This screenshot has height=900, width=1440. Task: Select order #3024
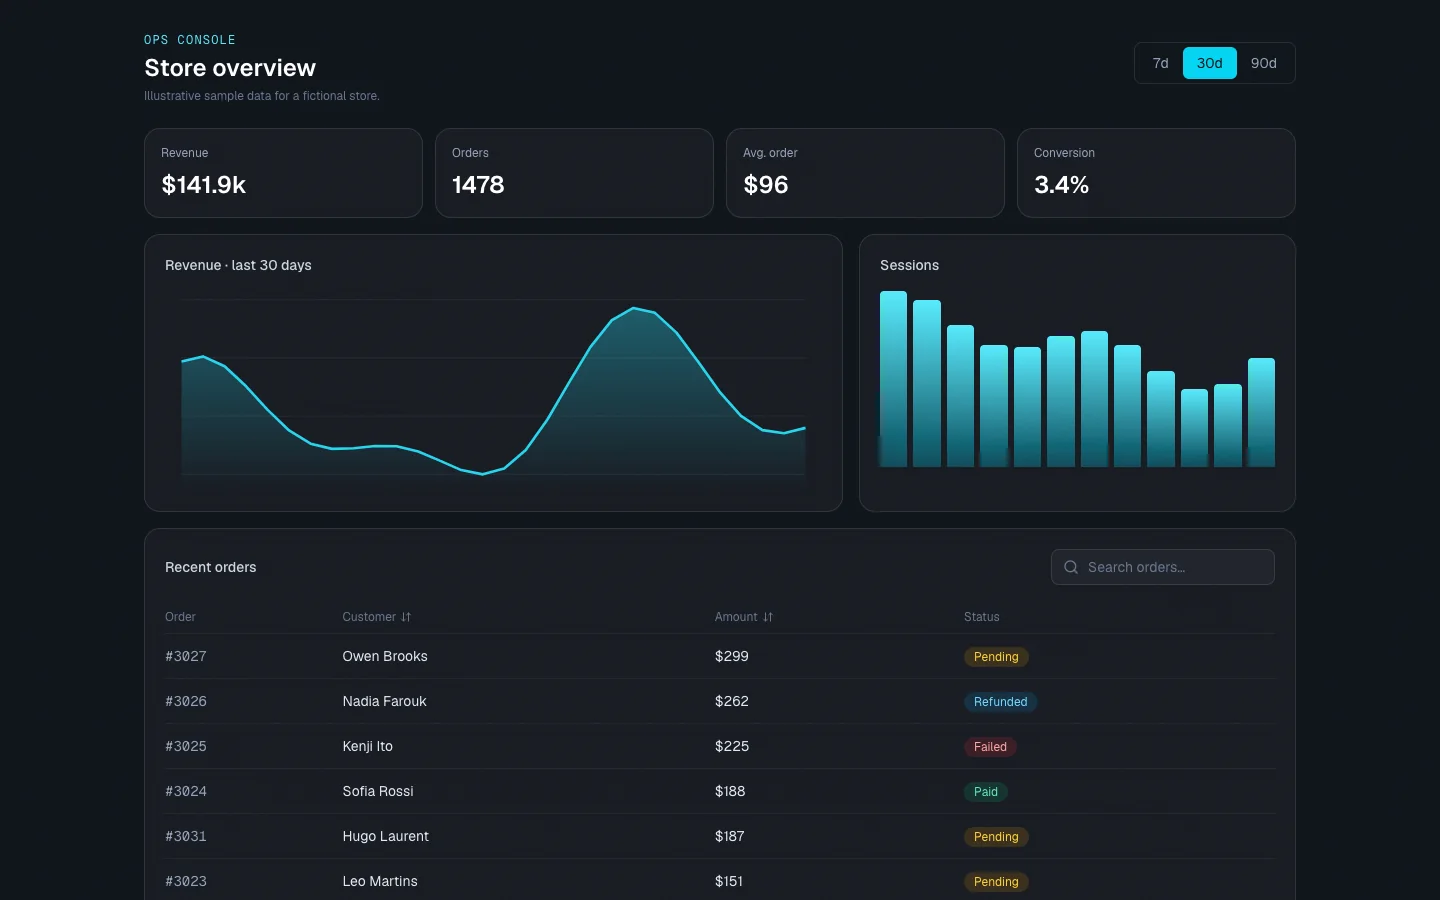point(186,791)
